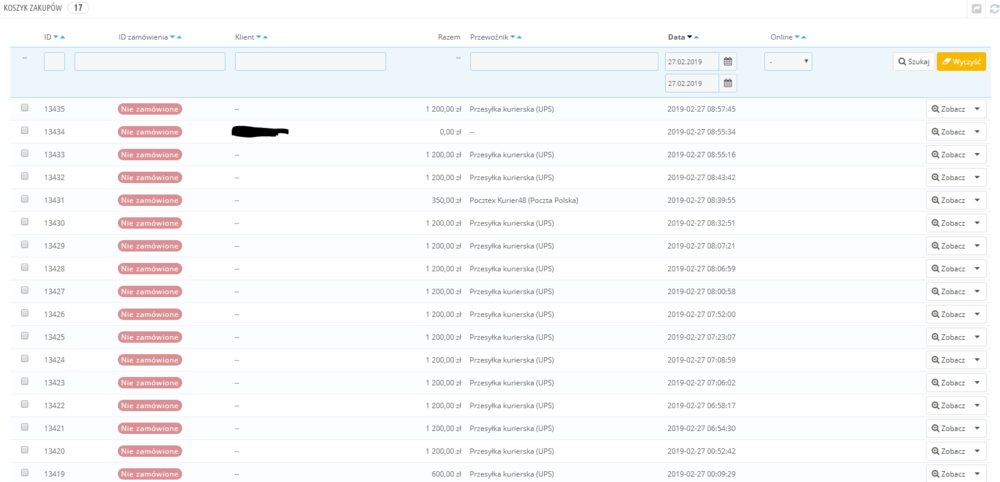Open actions arrow for cart 13432
Image resolution: width=1000 pixels, height=482 pixels.
(977, 177)
